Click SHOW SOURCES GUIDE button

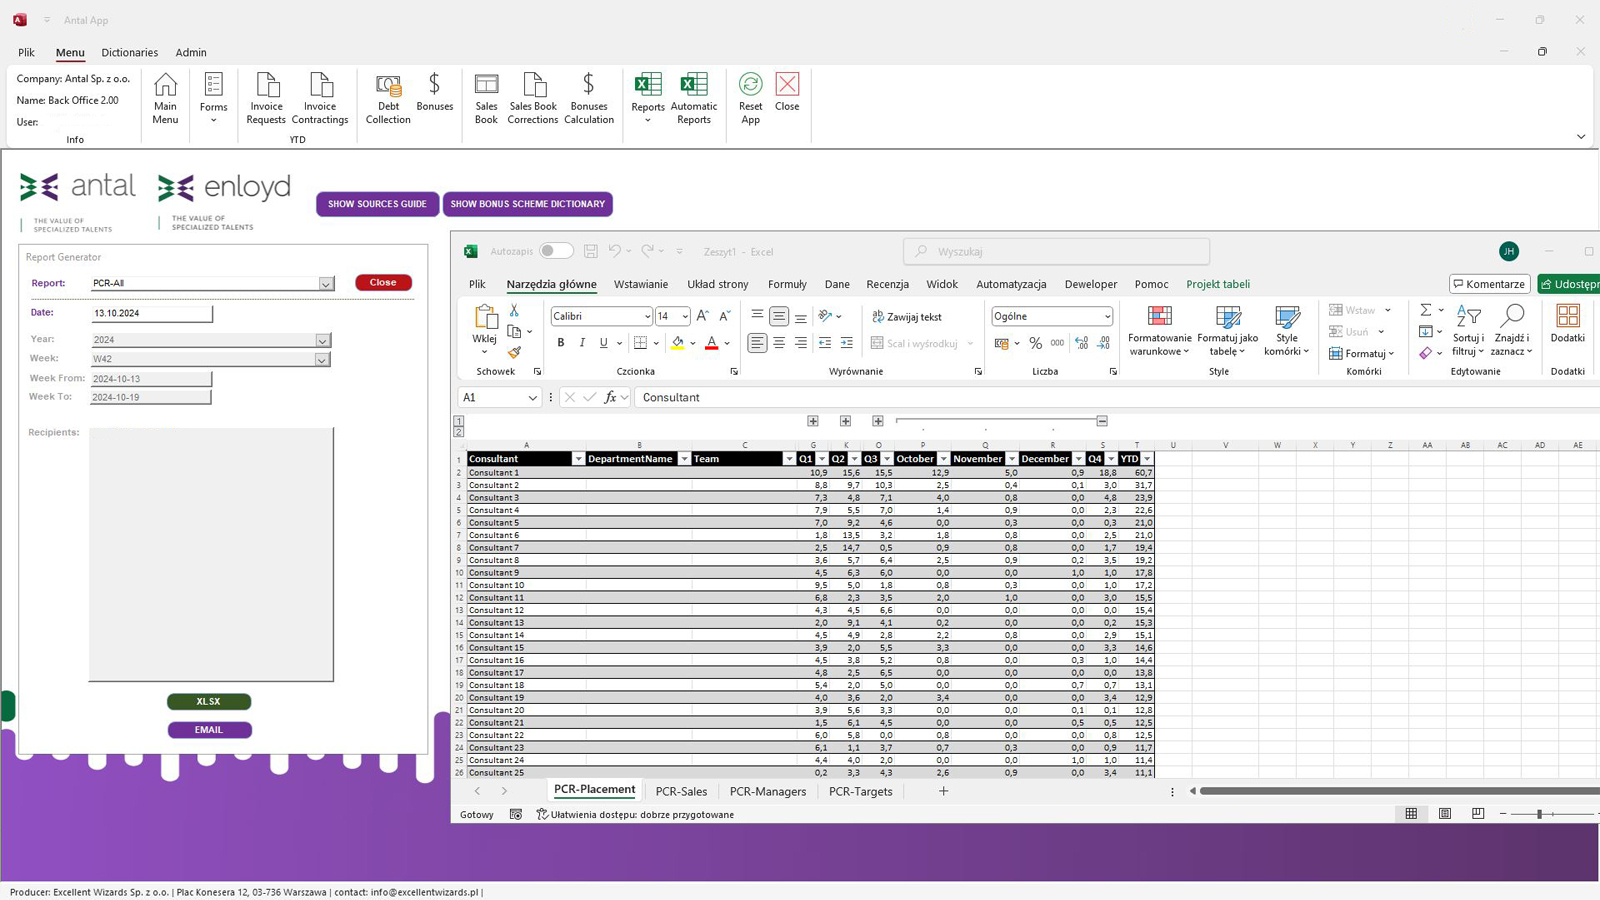point(377,204)
